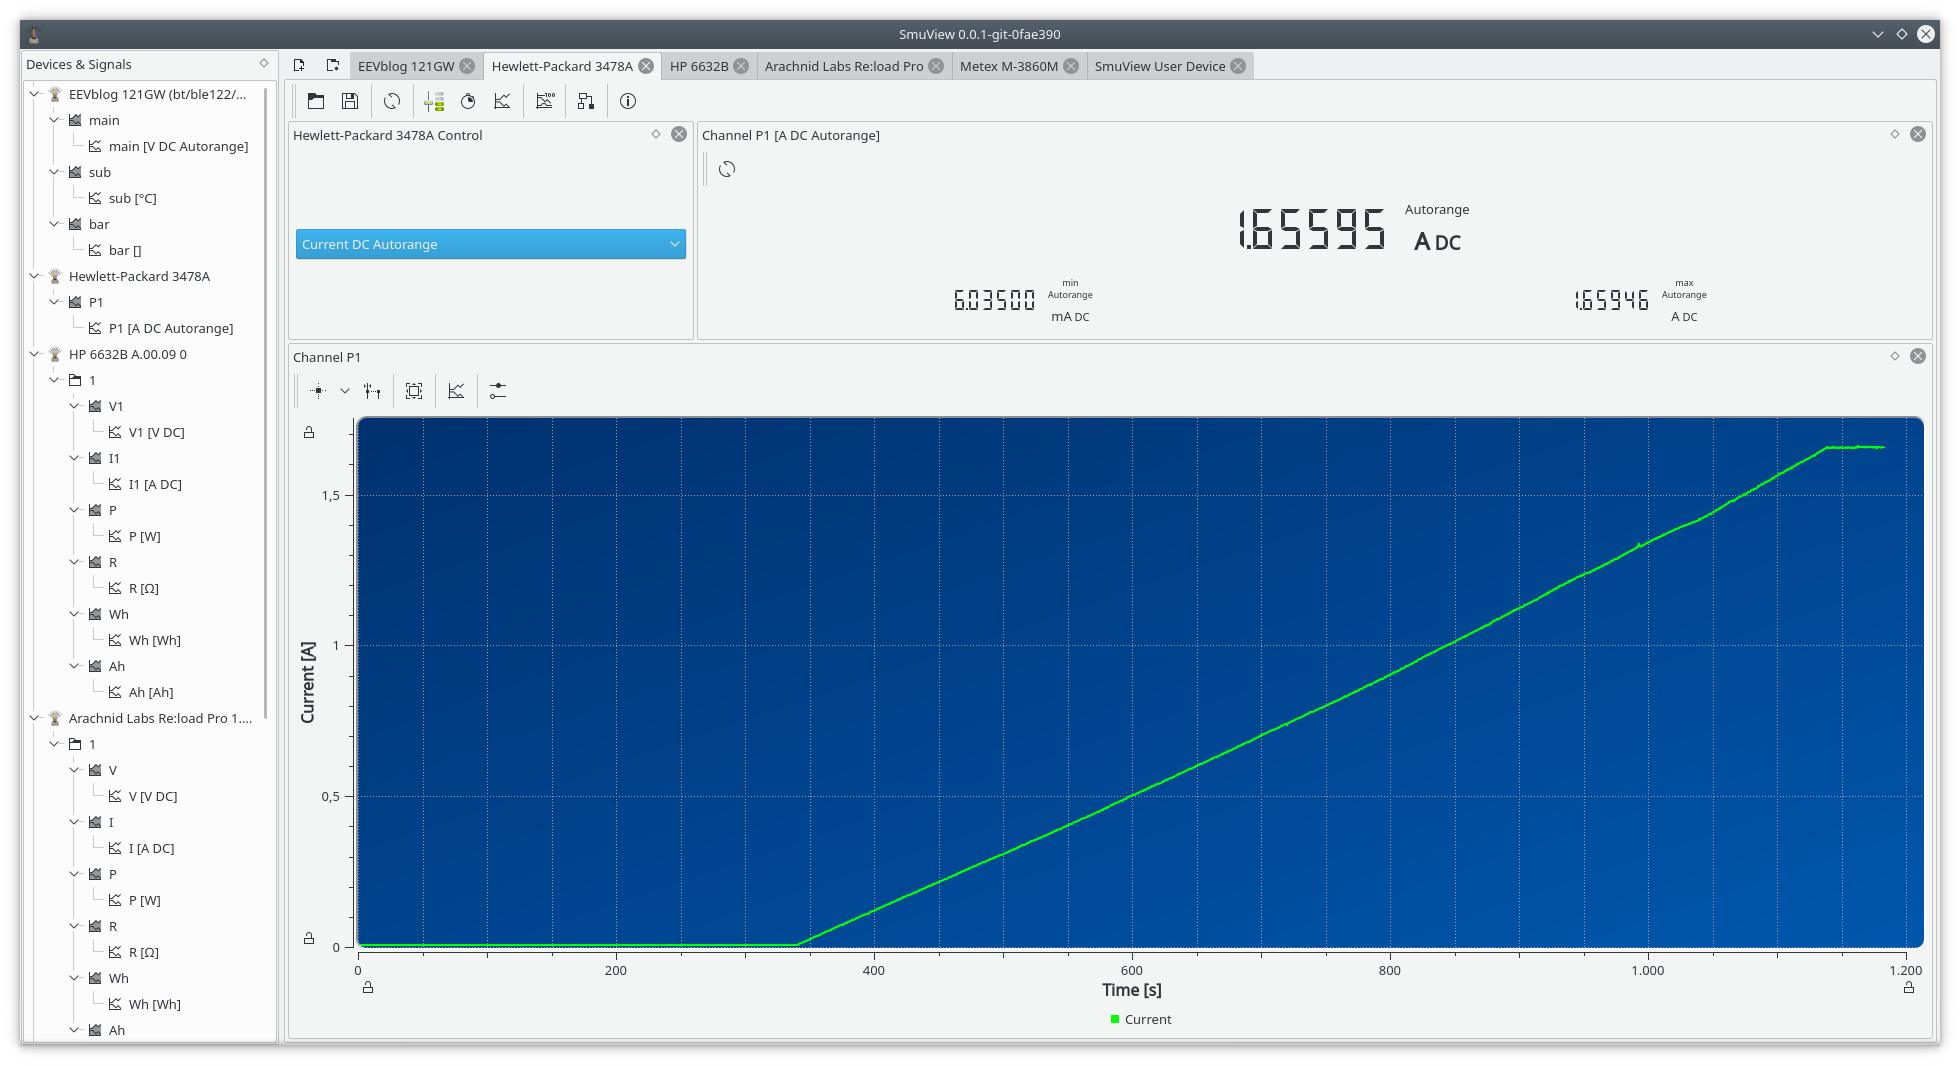
Task: Collapse the V1 channel node
Action: pyautogui.click(x=75, y=406)
